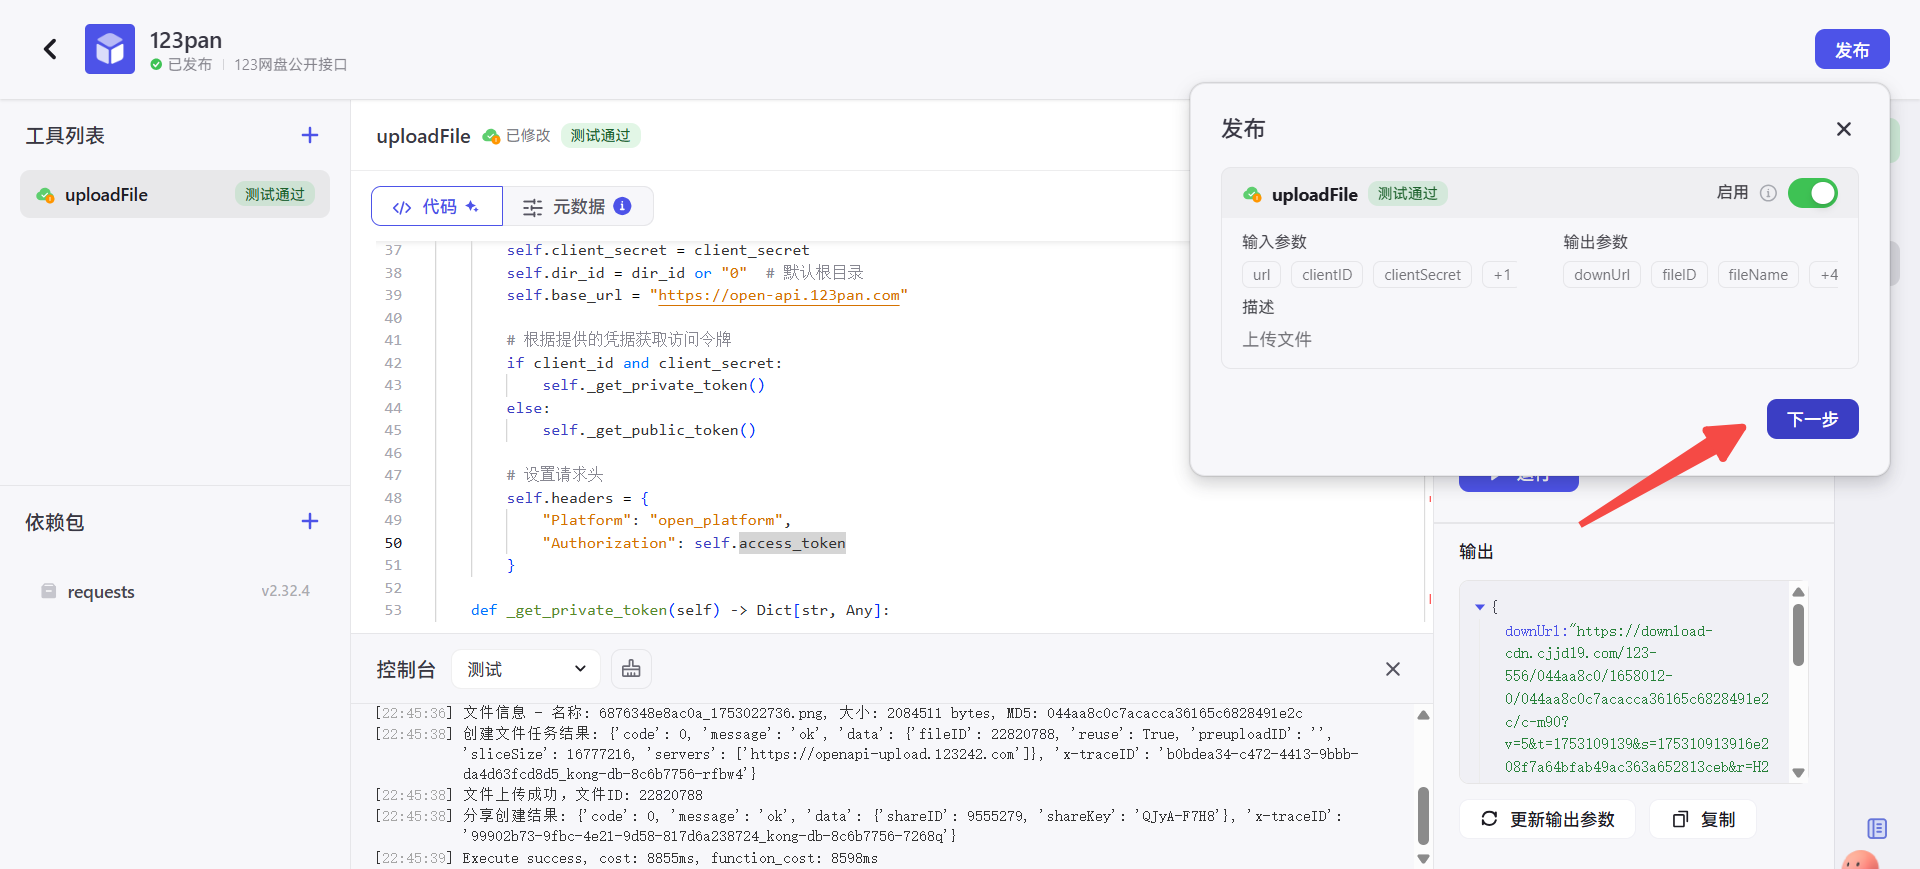Click the requests package icon
The width and height of the screenshot is (1920, 869).
click(x=48, y=591)
